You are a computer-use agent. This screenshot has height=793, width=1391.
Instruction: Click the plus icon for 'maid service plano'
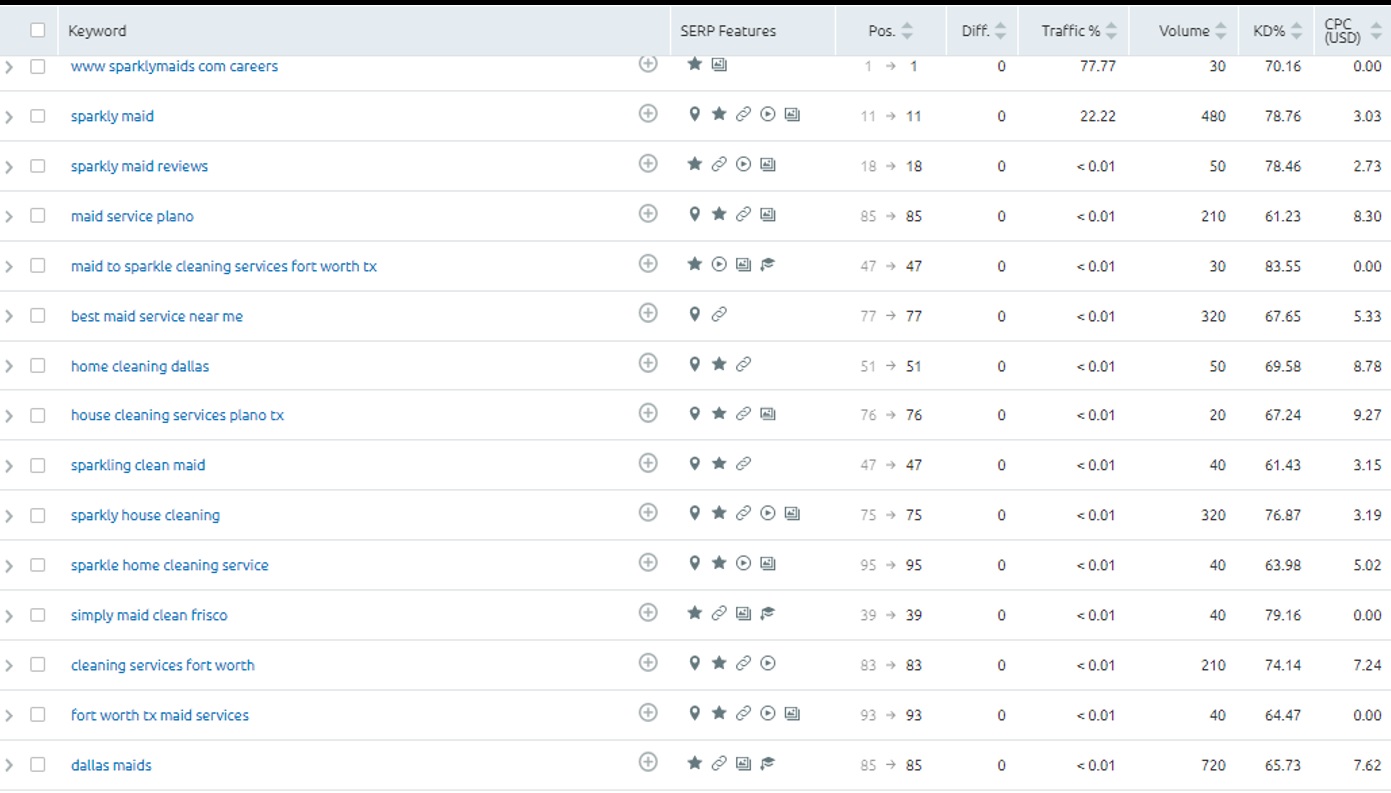click(x=648, y=214)
